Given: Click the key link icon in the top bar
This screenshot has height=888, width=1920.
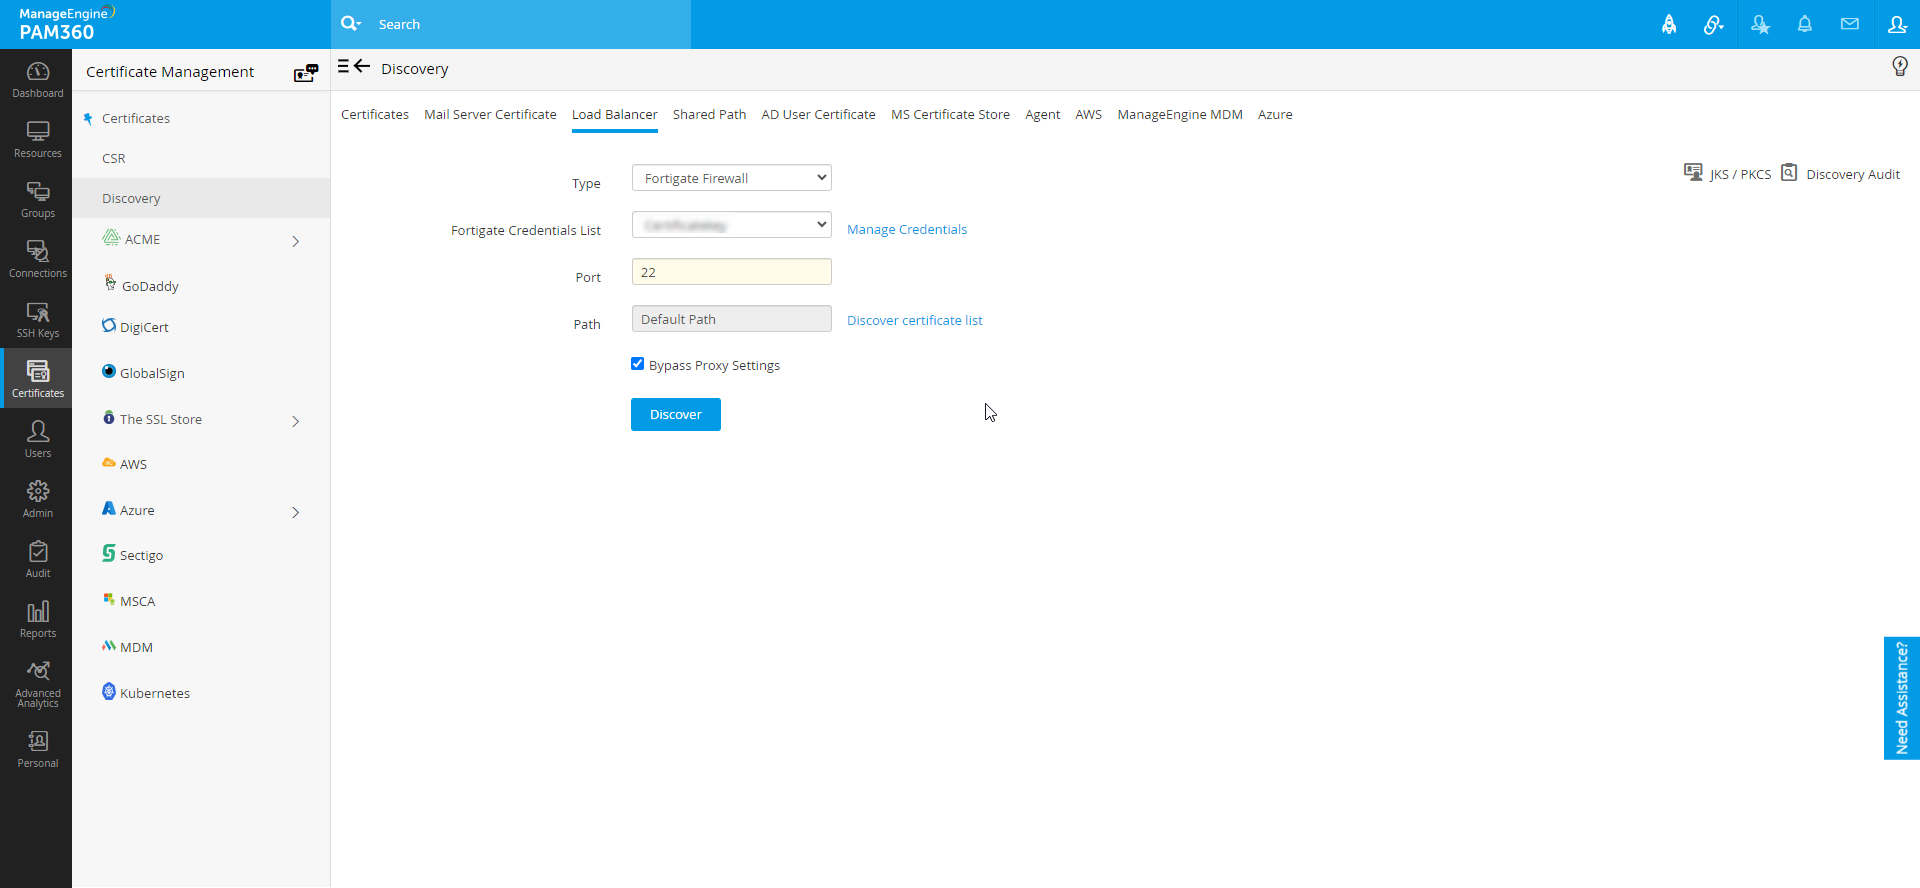Looking at the screenshot, I should pyautogui.click(x=1714, y=24).
